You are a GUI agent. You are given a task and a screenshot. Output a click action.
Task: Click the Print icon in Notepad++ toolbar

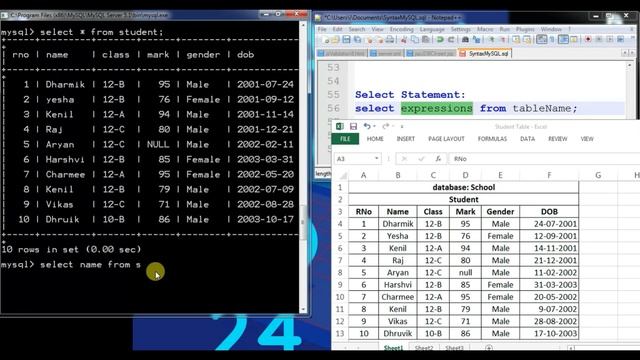pyautogui.click(x=390, y=40)
